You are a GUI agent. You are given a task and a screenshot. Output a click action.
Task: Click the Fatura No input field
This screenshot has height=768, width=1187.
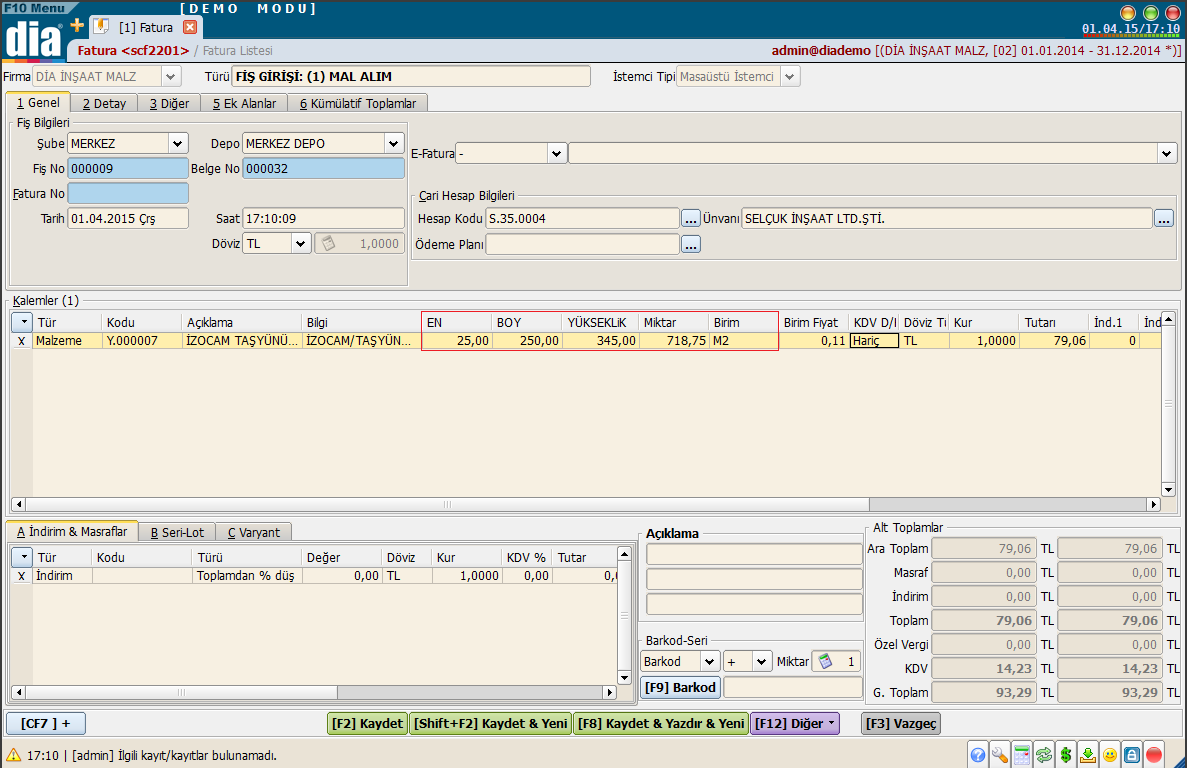coord(128,194)
